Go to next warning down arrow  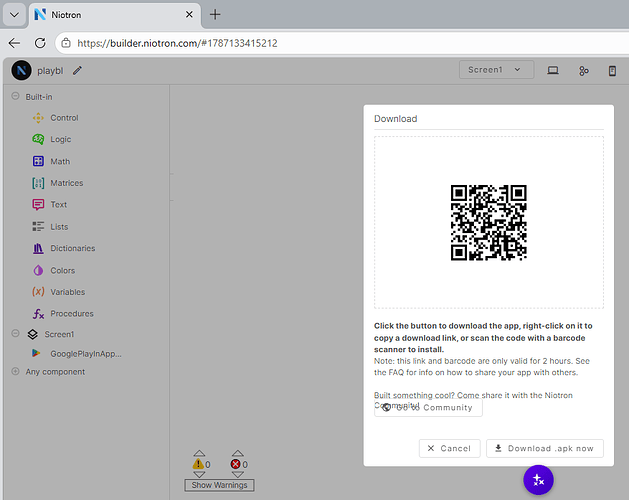point(199,475)
